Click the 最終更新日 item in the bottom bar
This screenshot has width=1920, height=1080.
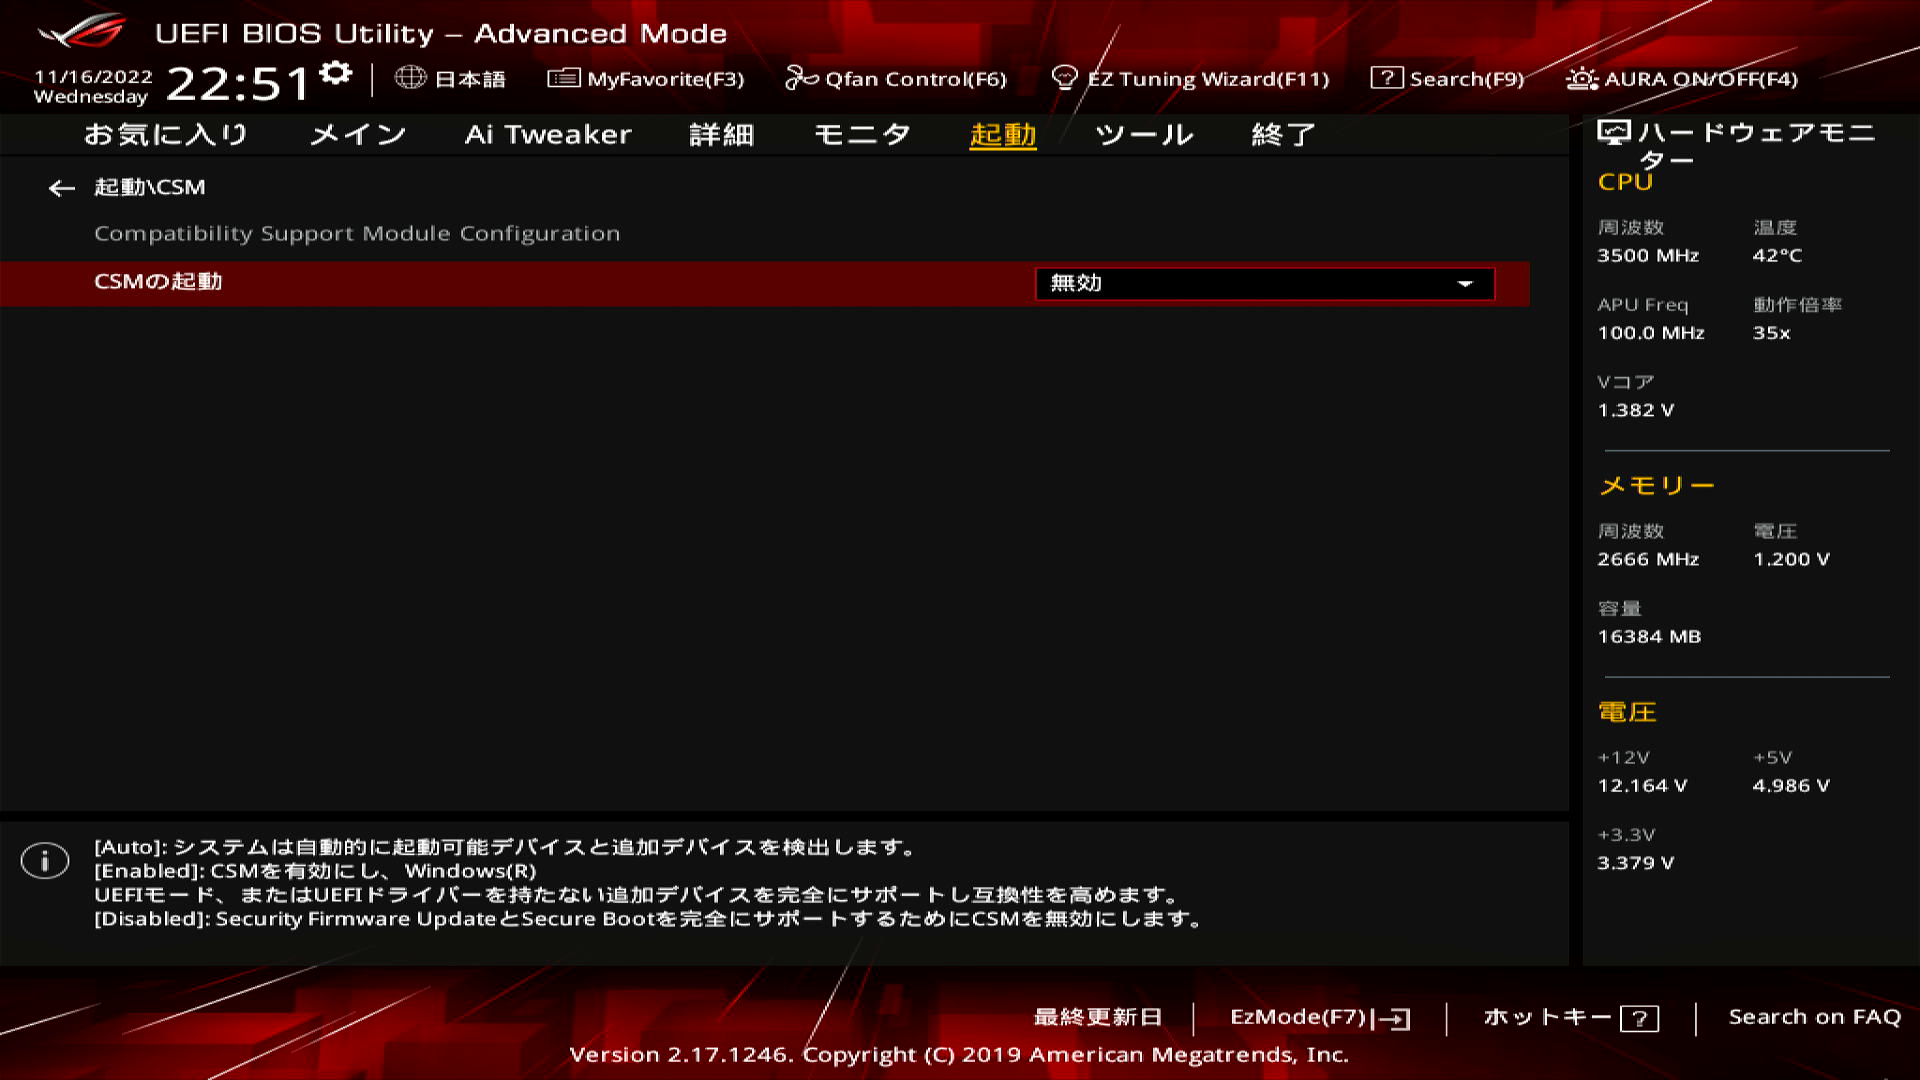pos(1096,1017)
